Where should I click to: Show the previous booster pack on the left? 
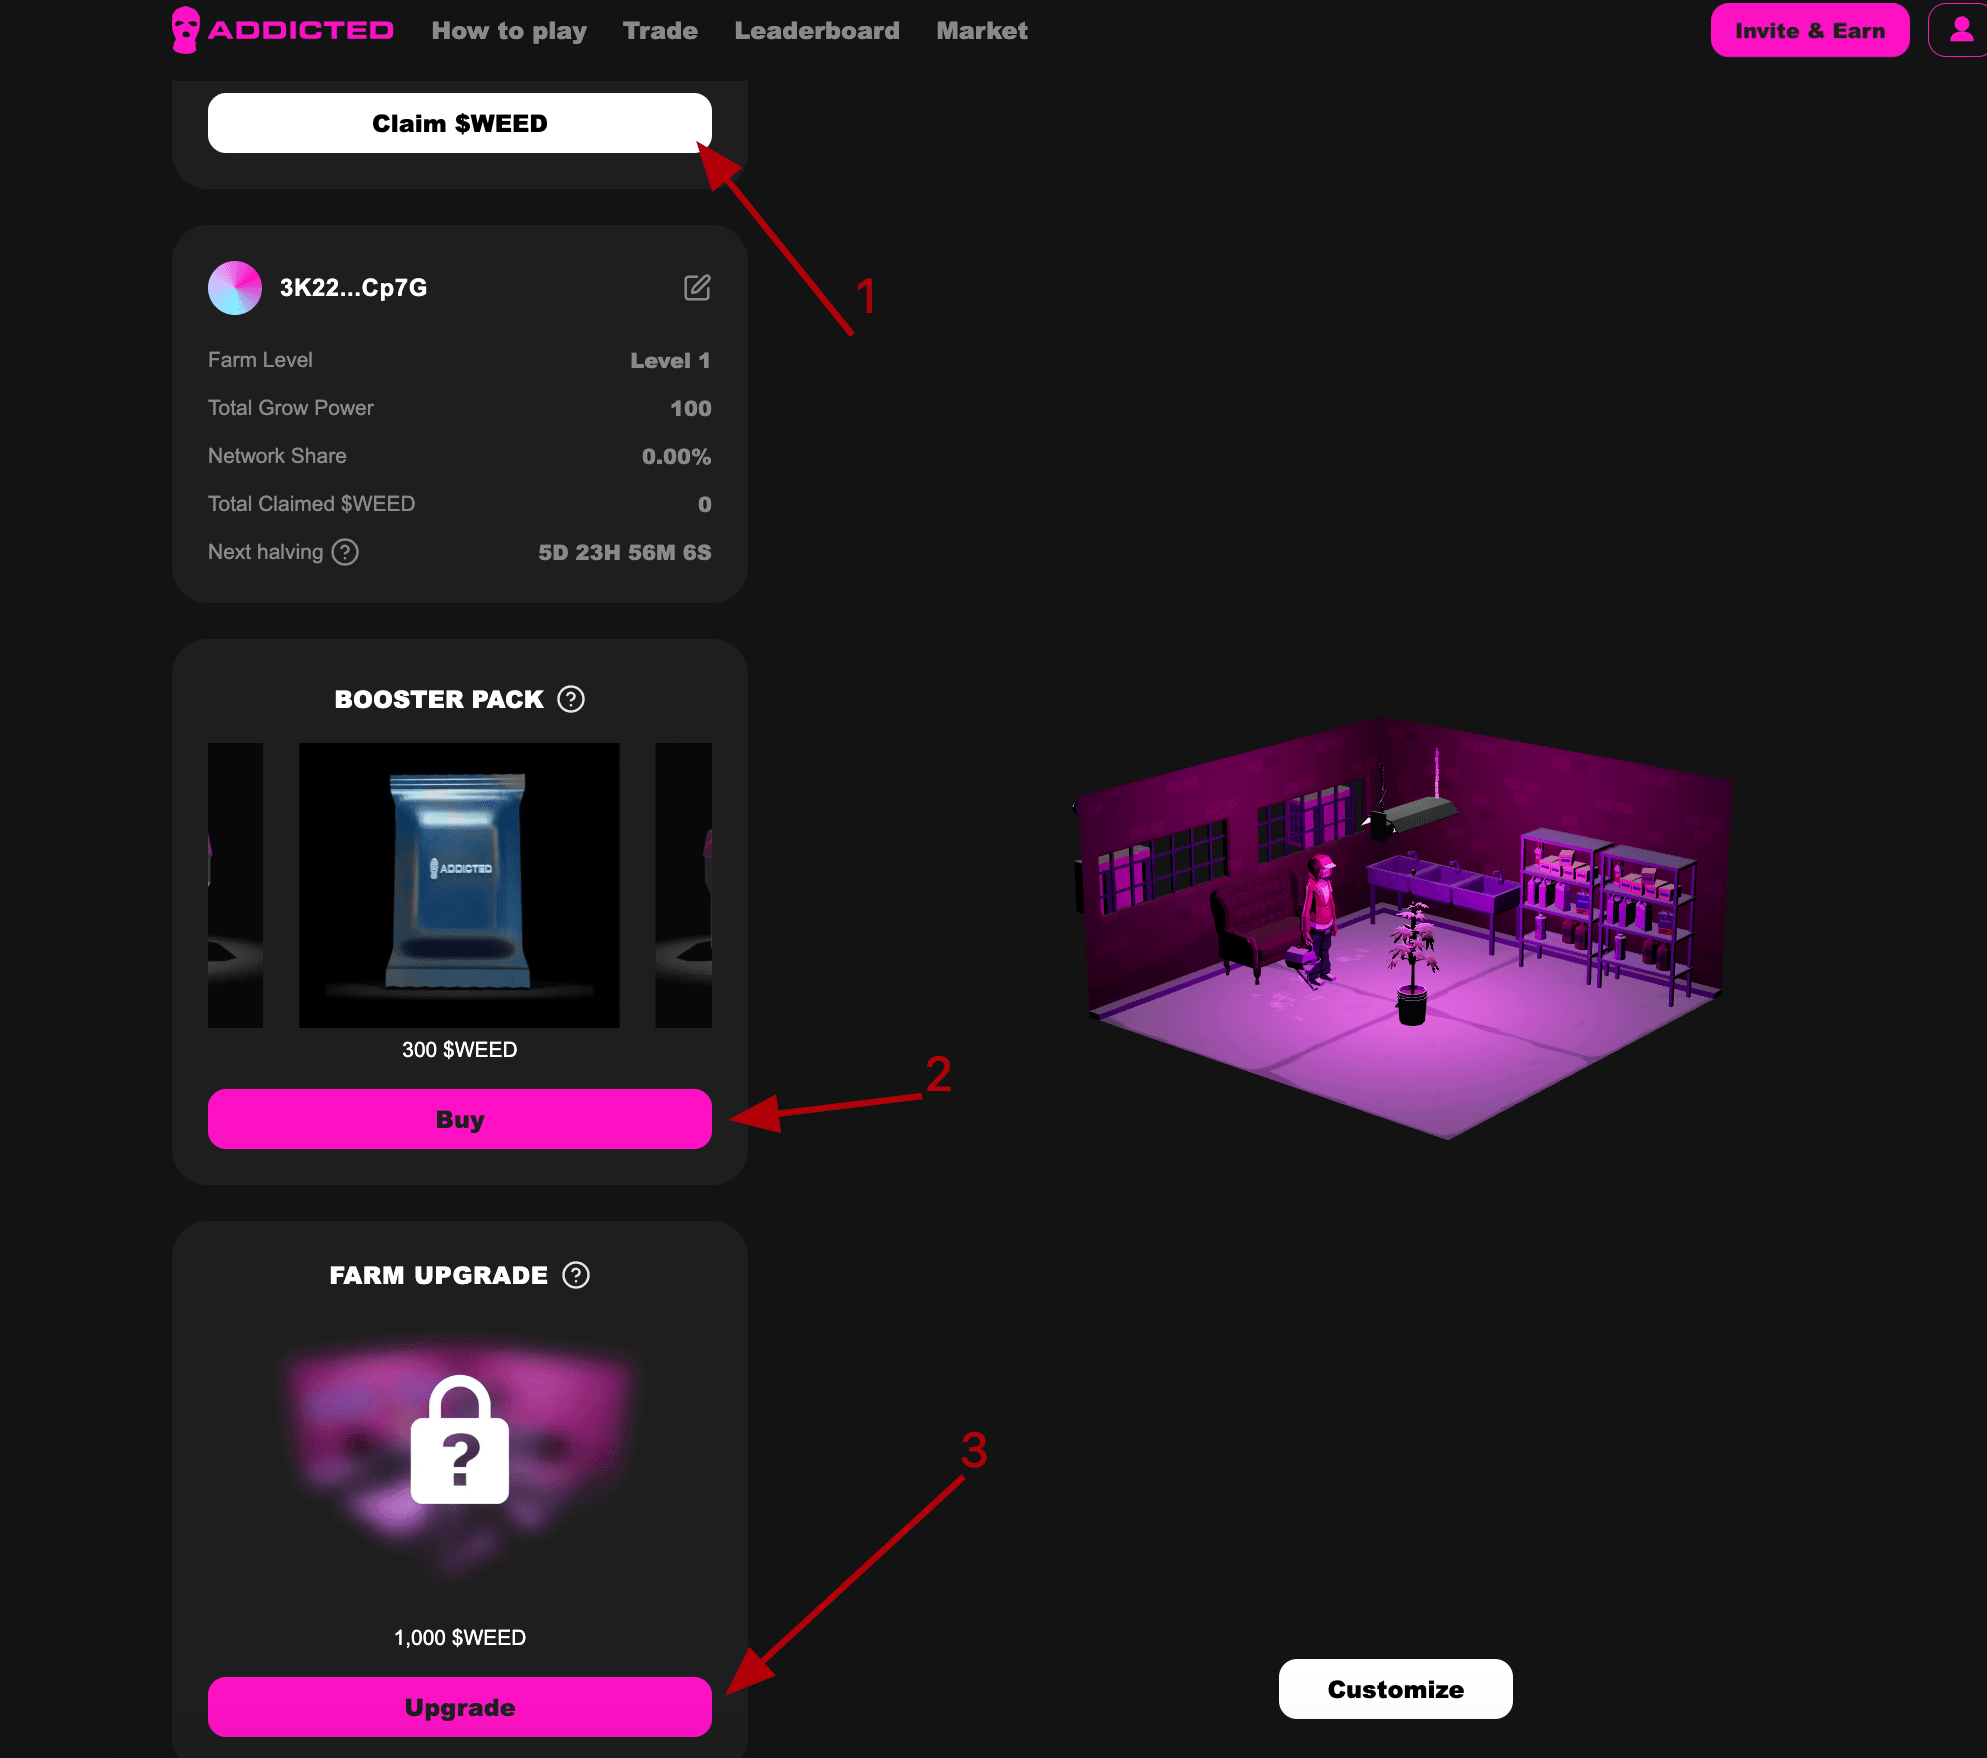[x=236, y=885]
